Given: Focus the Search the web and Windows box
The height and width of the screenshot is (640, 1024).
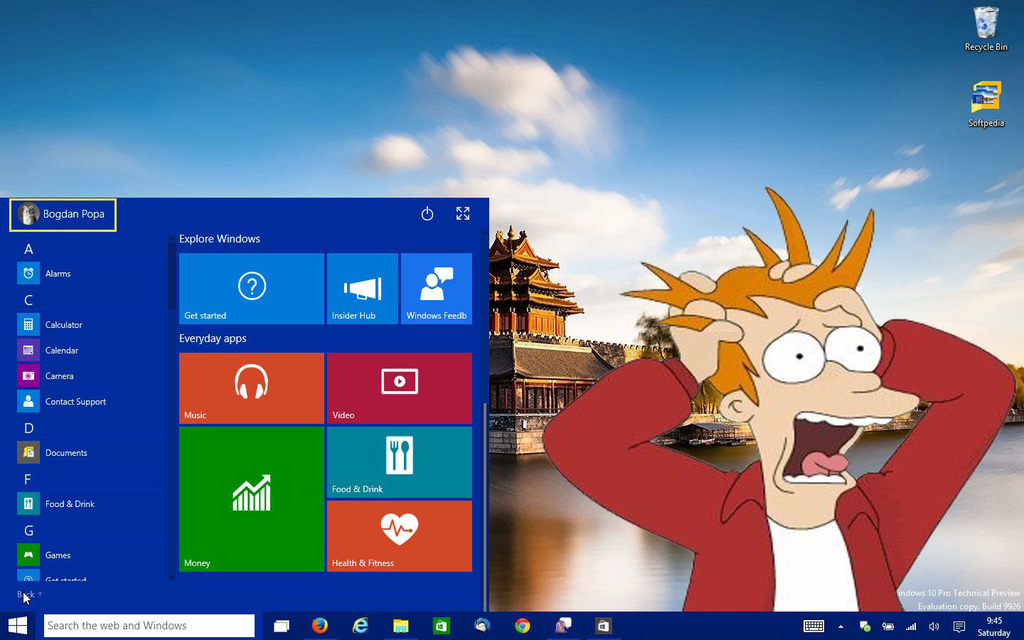Looking at the screenshot, I should (149, 626).
